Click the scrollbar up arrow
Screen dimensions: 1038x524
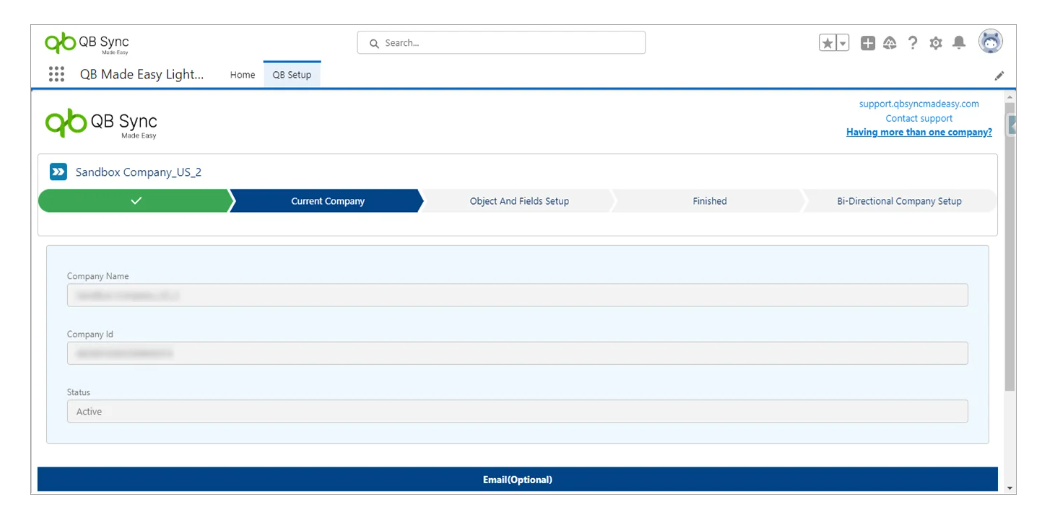1010,97
